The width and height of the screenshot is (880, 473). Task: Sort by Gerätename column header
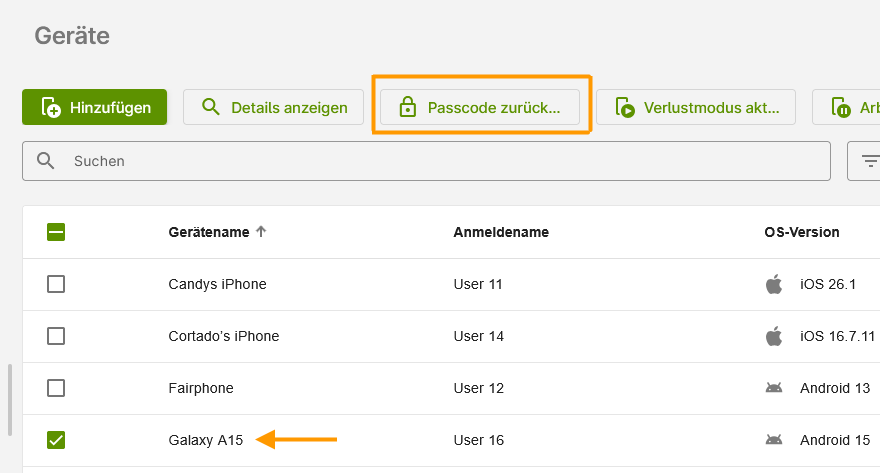pyautogui.click(x=209, y=232)
